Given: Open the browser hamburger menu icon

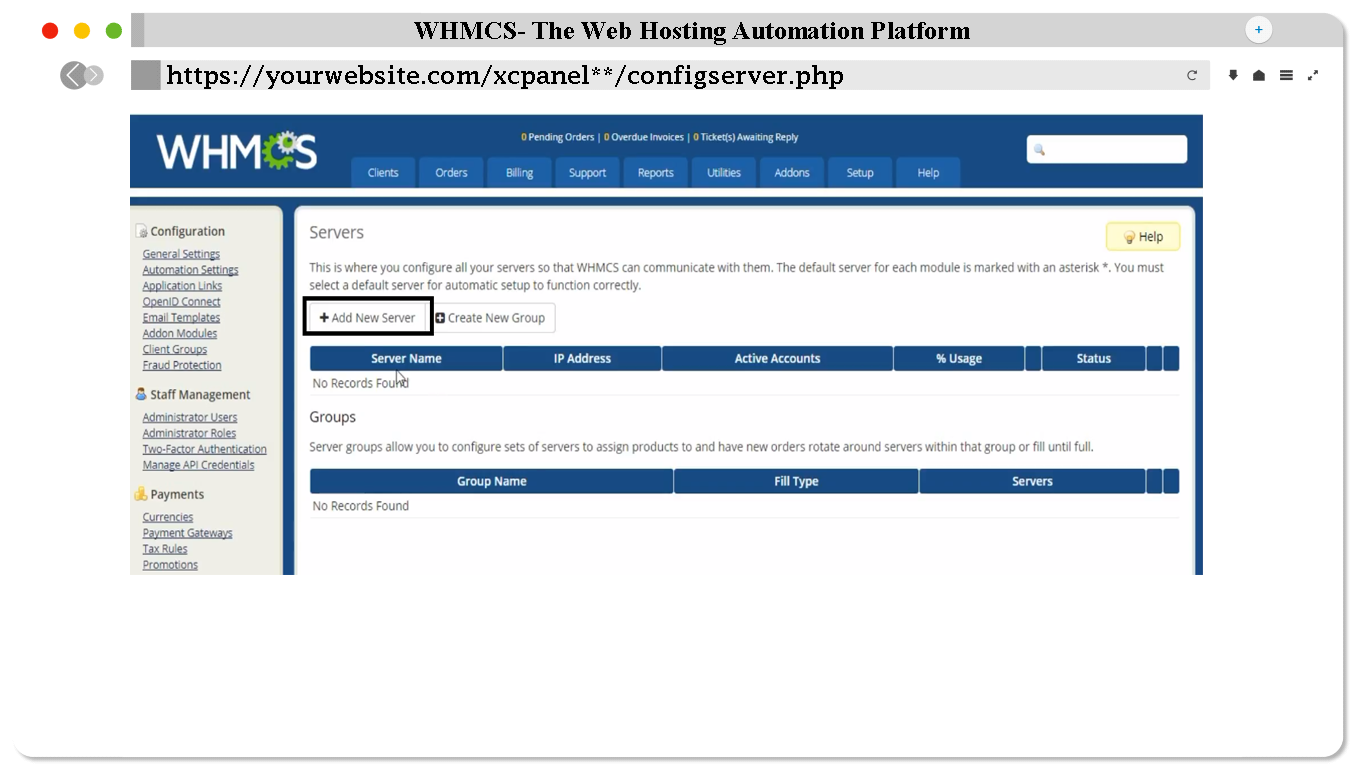Looking at the screenshot, I should coord(1286,75).
